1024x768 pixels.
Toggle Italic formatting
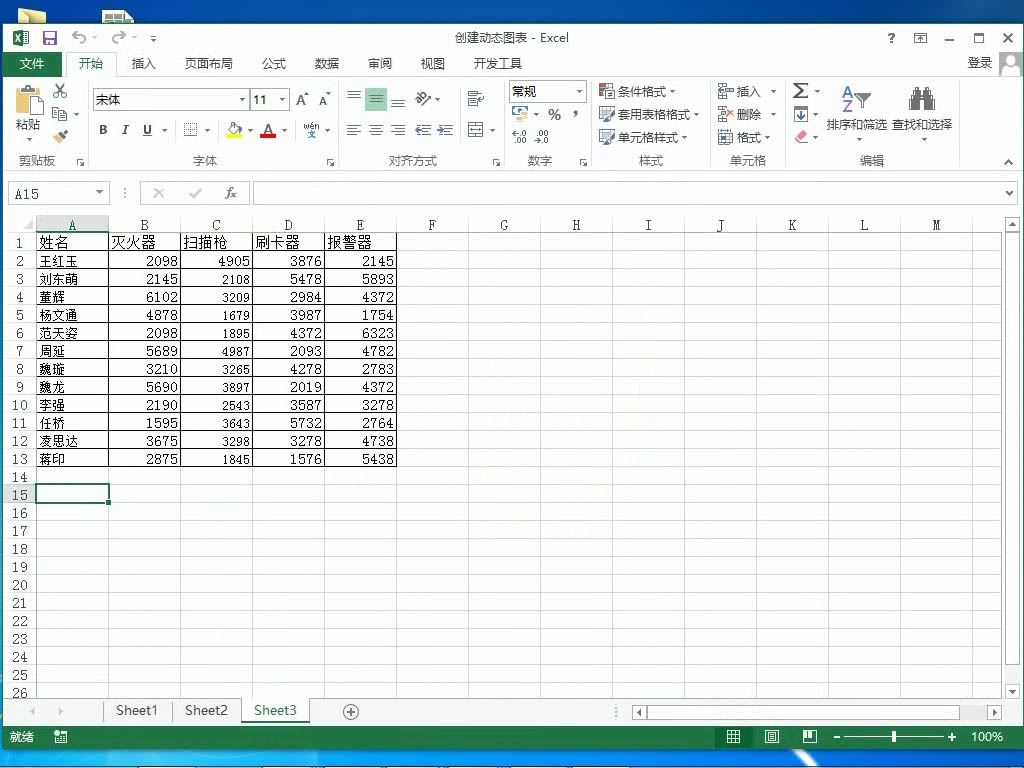[125, 129]
